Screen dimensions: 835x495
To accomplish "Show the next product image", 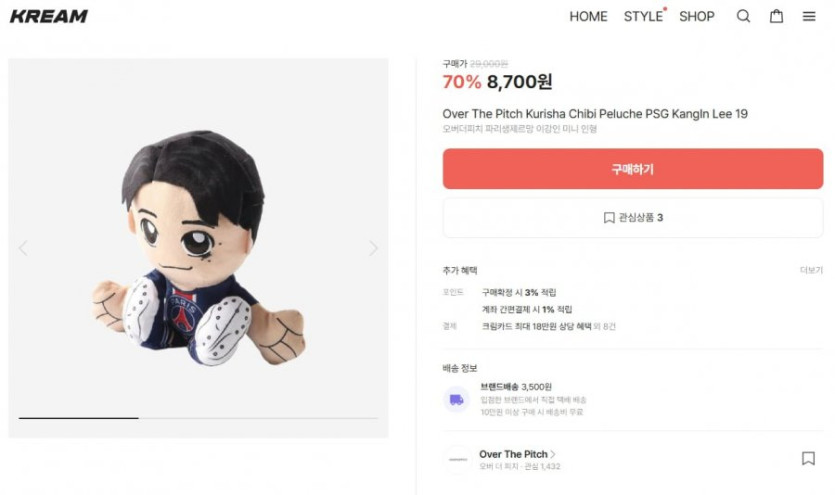I will click(373, 248).
